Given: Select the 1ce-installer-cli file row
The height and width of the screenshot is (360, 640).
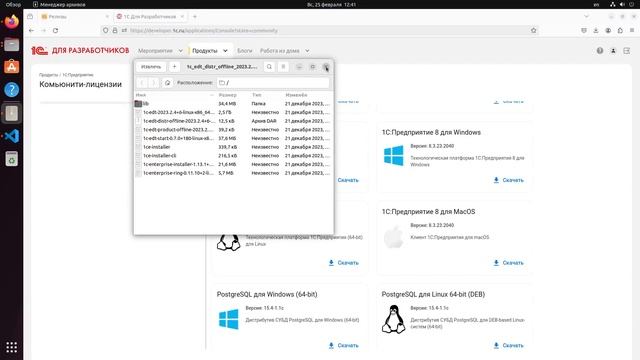Looking at the screenshot, I should (x=233, y=156).
